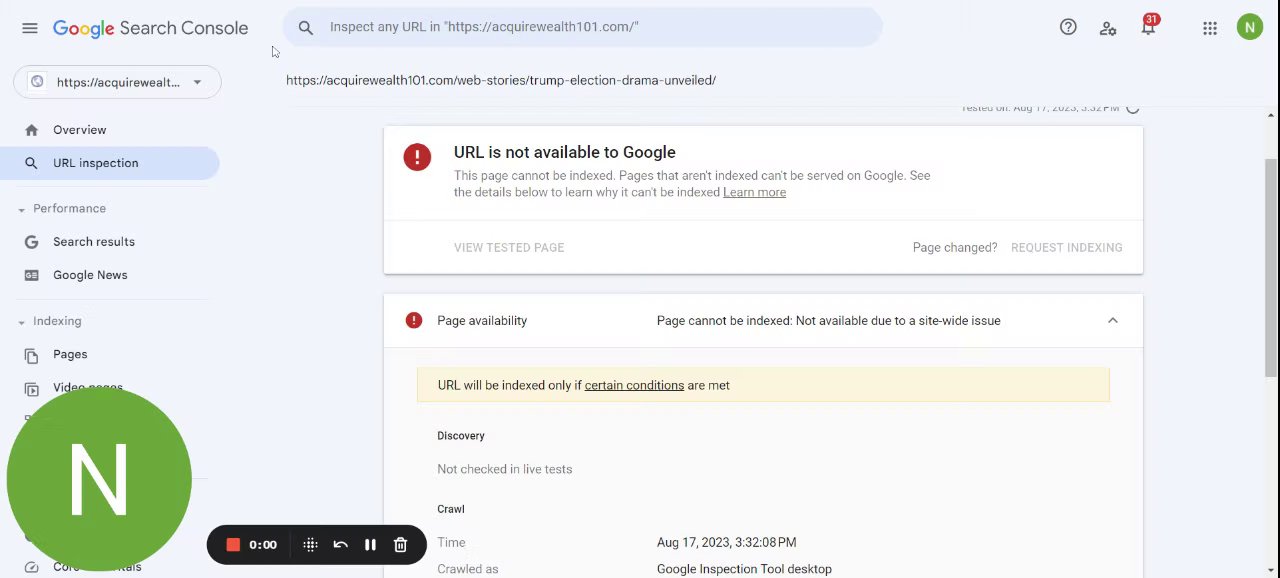Open the Google apps grid
This screenshot has width=1280, height=578.
pos(1210,28)
